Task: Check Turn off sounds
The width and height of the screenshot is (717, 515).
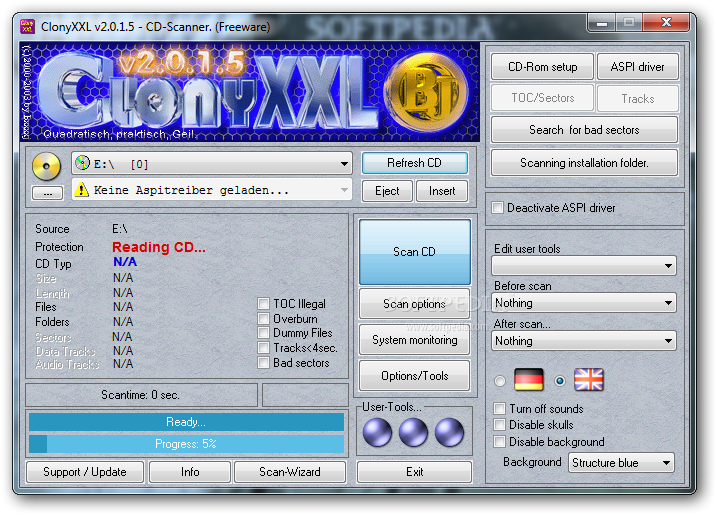Action: [x=500, y=408]
